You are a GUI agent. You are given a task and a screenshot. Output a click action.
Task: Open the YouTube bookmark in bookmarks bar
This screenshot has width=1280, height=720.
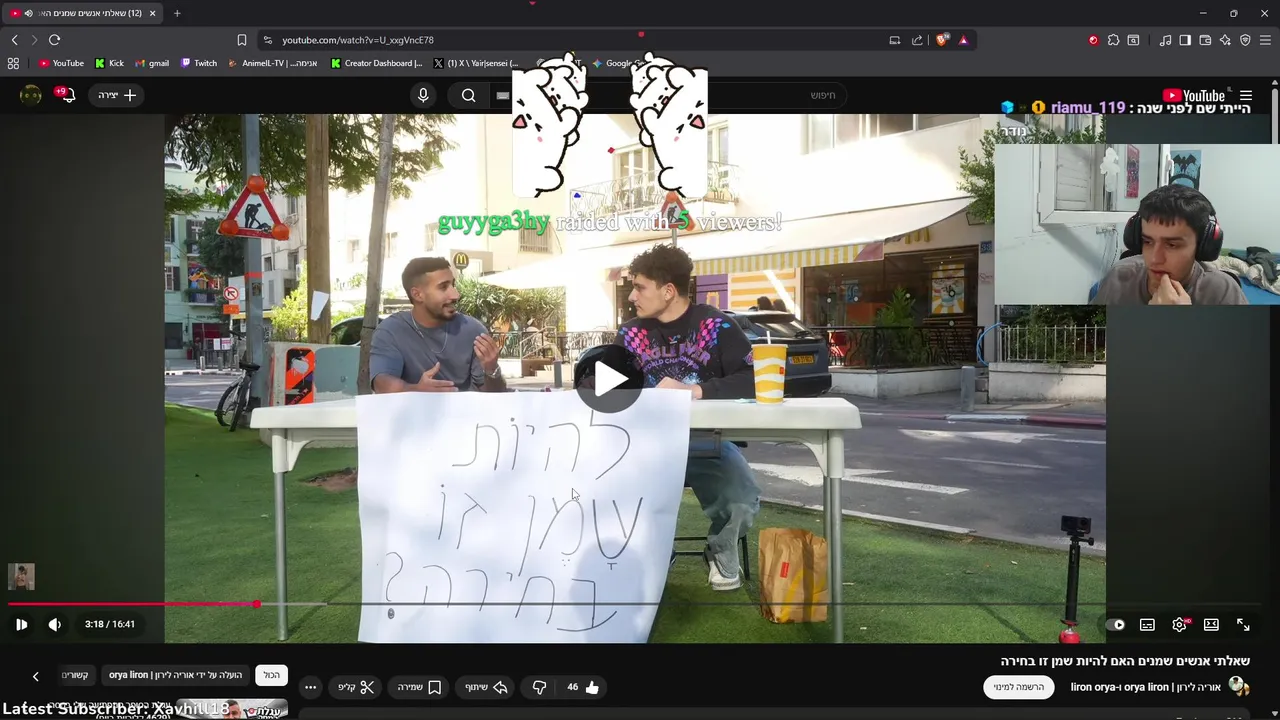[x=61, y=63]
